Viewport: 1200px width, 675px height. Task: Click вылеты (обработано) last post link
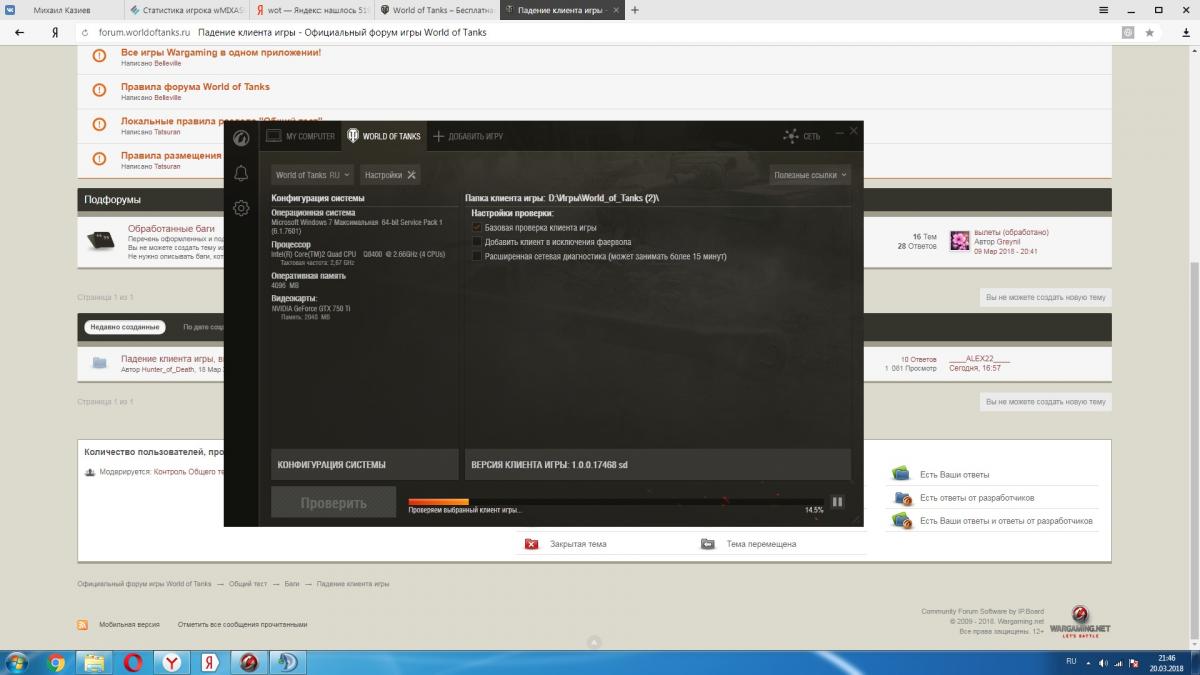click(1011, 232)
